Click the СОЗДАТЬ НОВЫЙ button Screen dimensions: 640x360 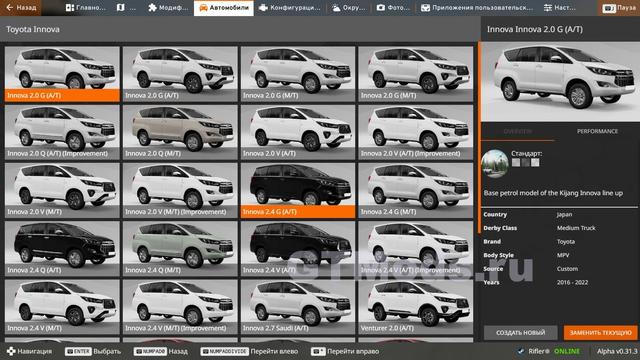click(x=520, y=333)
